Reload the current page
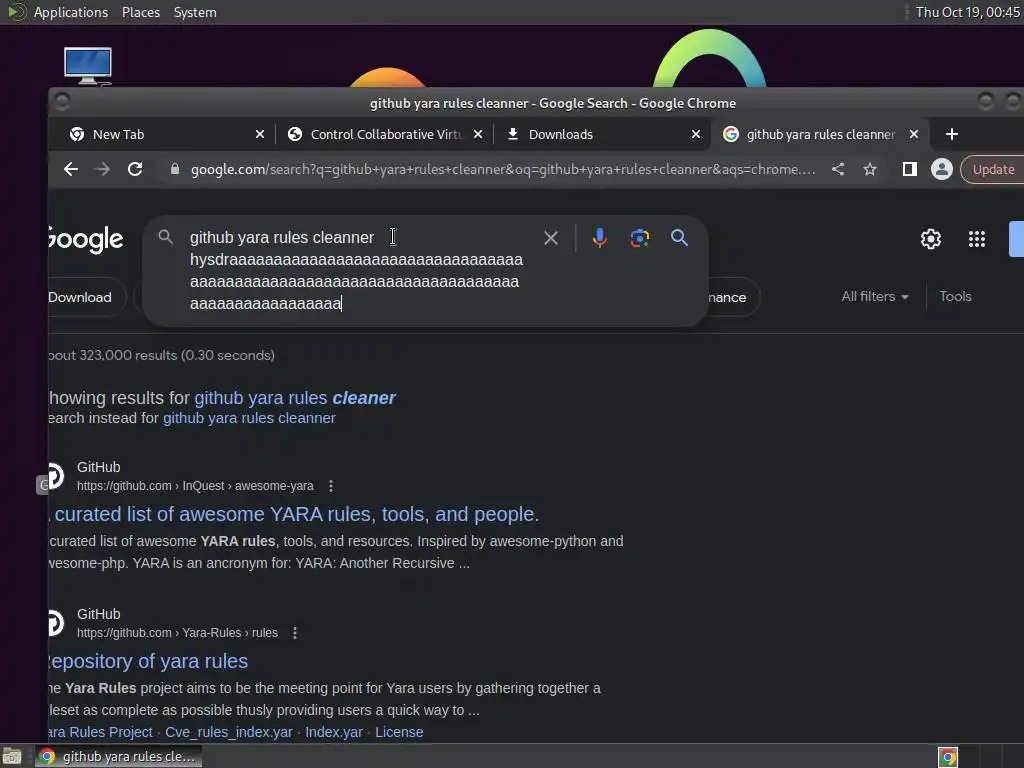 coord(135,170)
